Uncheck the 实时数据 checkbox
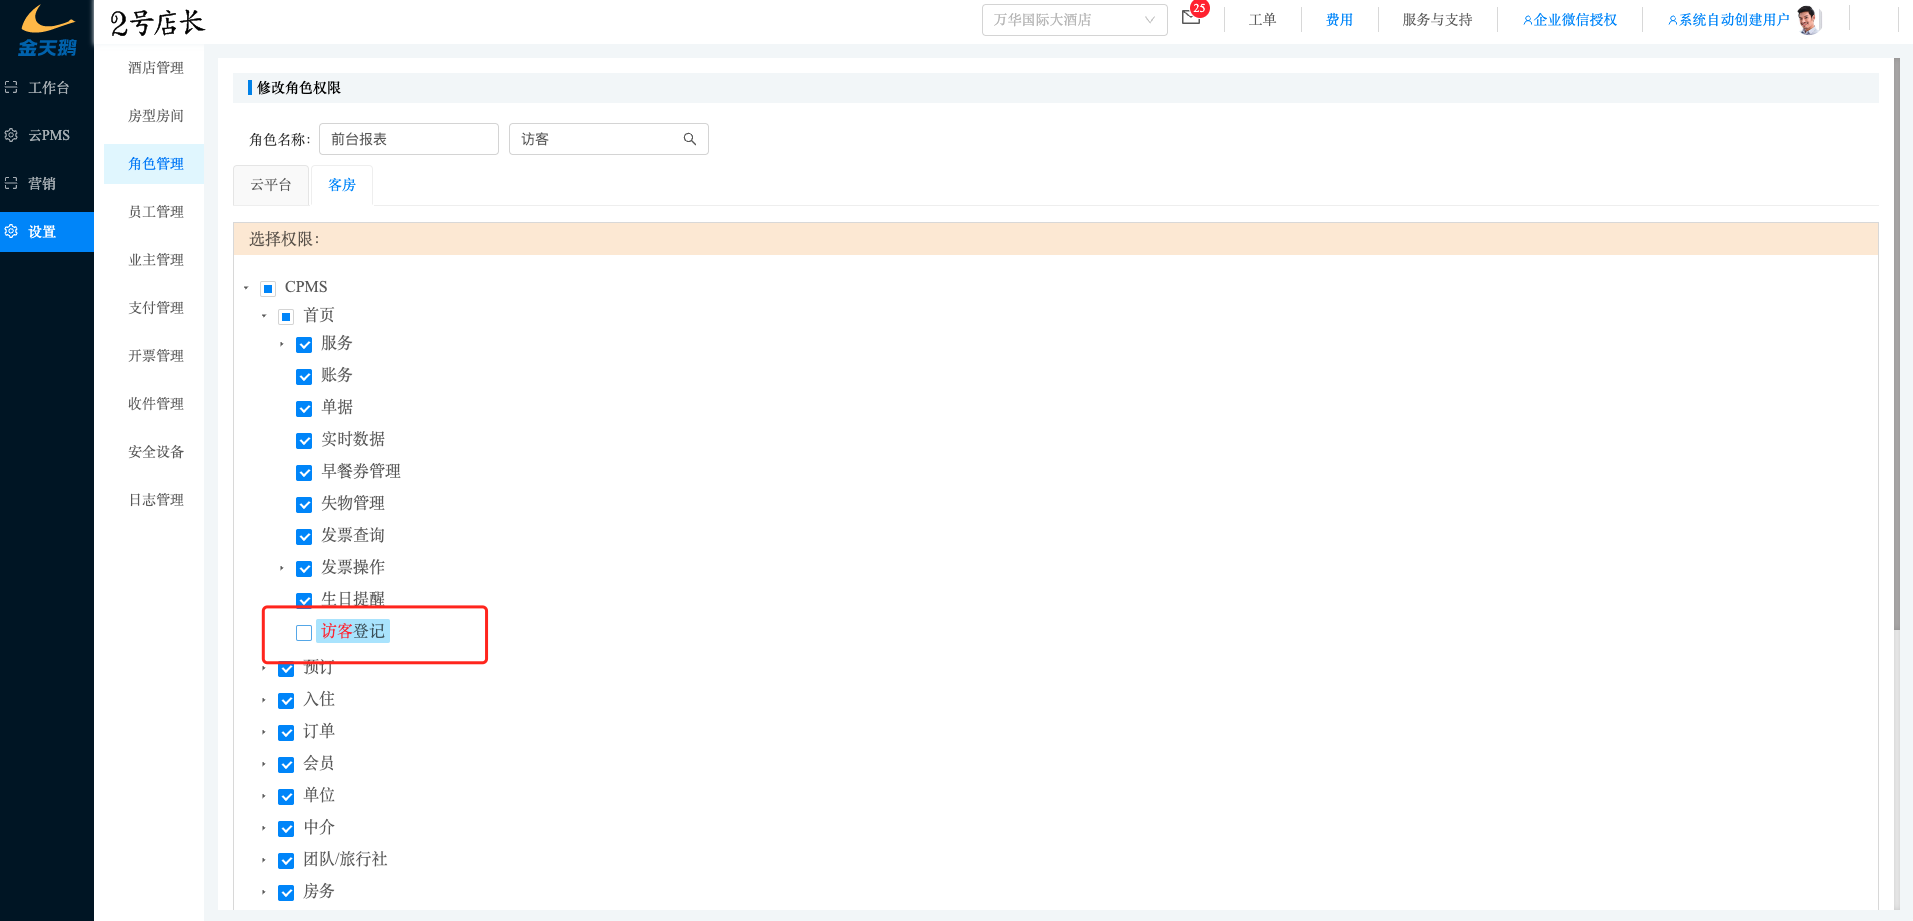 click(x=304, y=441)
